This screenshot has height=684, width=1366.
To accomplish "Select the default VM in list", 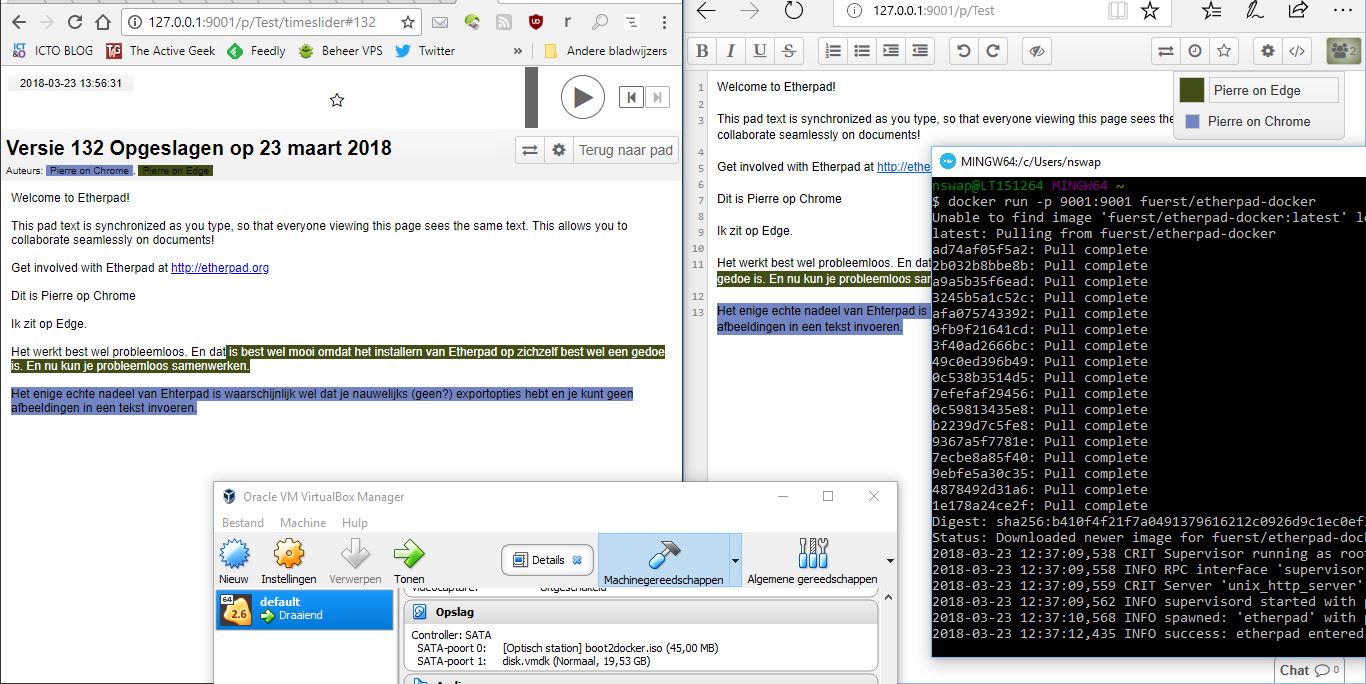I will 305,609.
